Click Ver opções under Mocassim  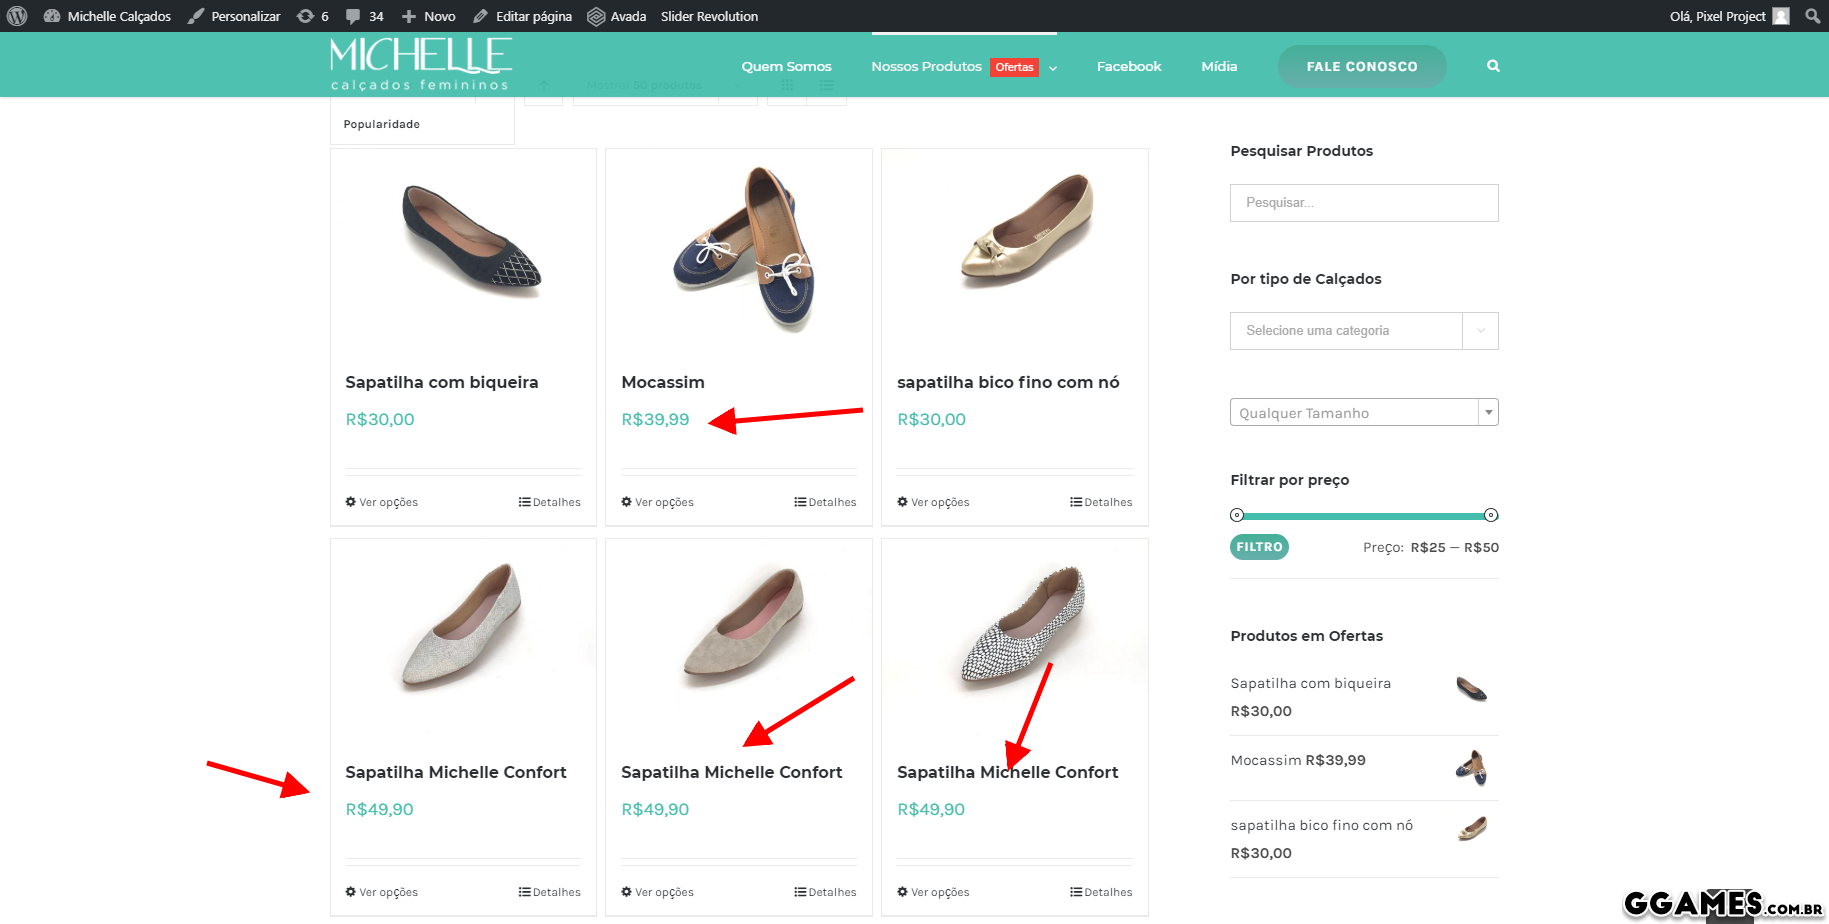[x=658, y=502]
